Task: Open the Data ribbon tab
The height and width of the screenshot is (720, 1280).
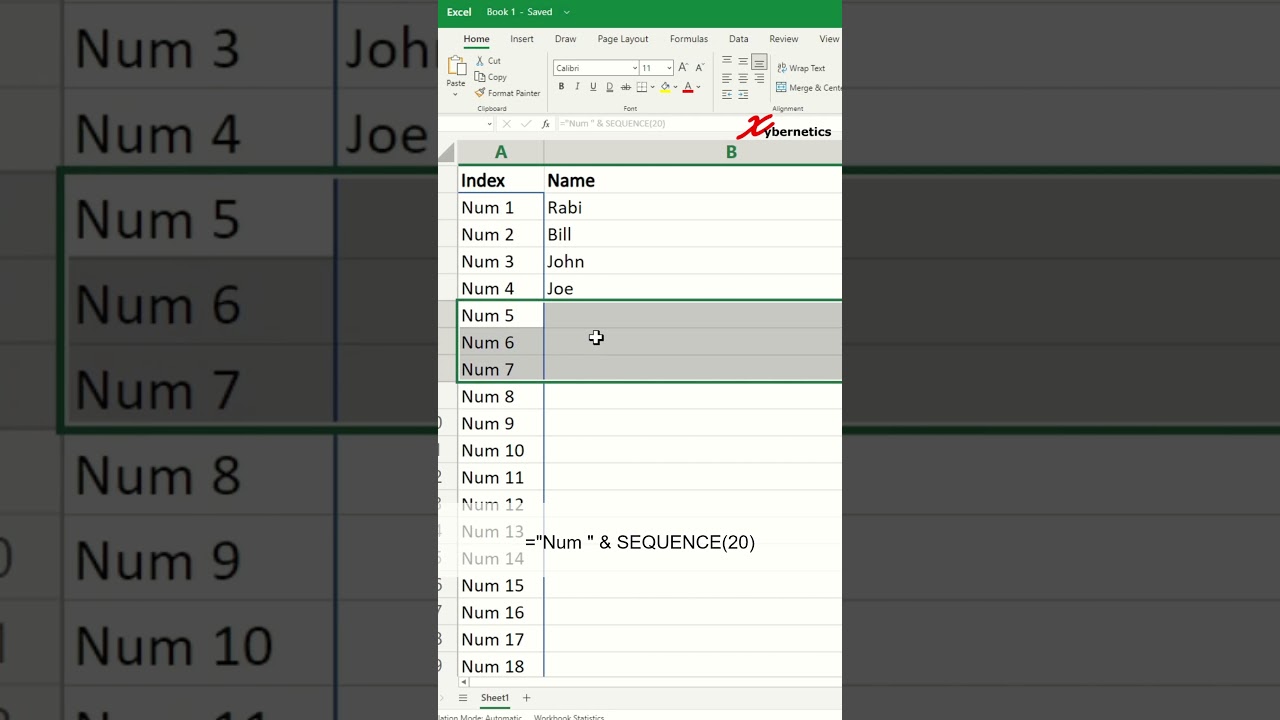Action: (x=738, y=39)
